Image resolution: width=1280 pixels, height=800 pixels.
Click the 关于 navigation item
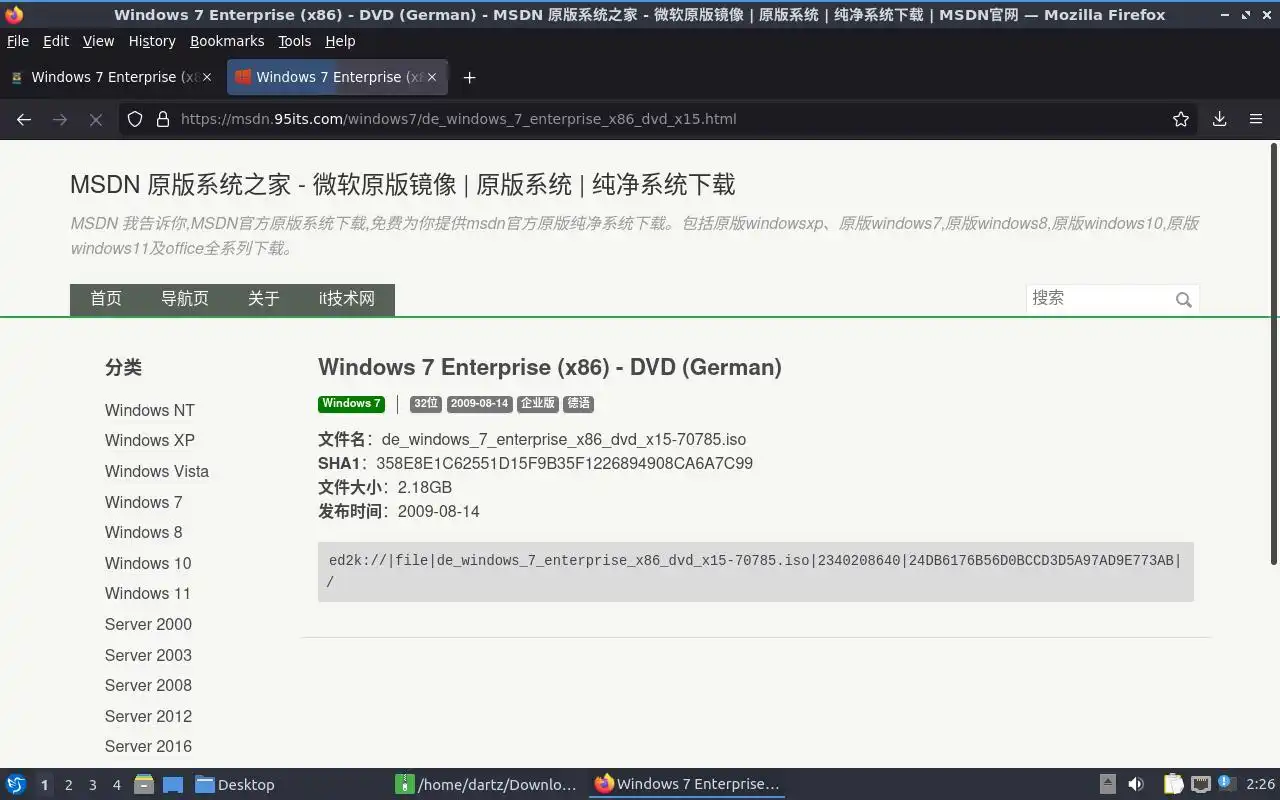tap(264, 299)
